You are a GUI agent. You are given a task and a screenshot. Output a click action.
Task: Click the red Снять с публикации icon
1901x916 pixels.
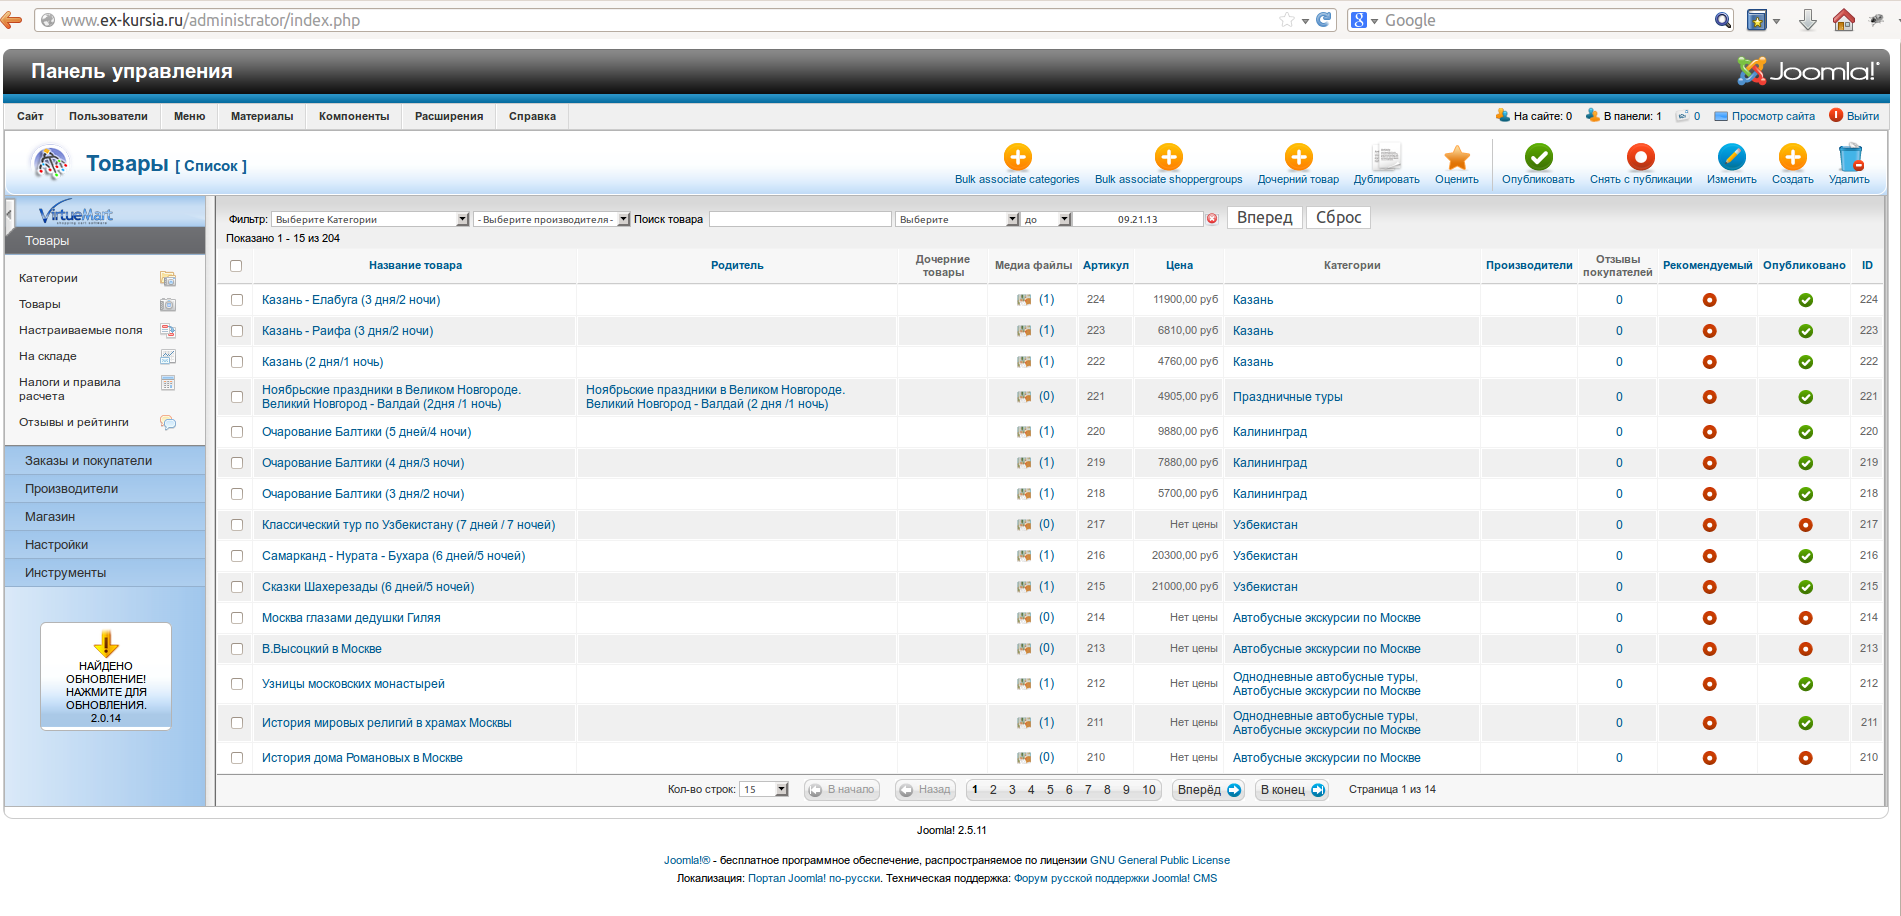(x=1640, y=157)
